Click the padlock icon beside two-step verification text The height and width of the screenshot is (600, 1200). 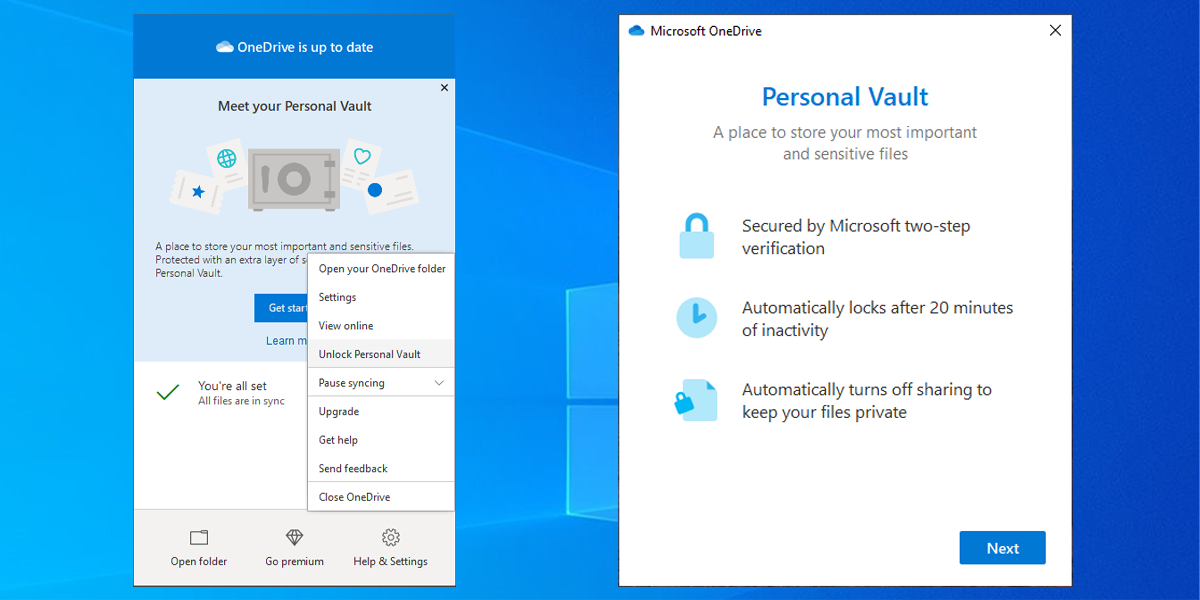697,234
